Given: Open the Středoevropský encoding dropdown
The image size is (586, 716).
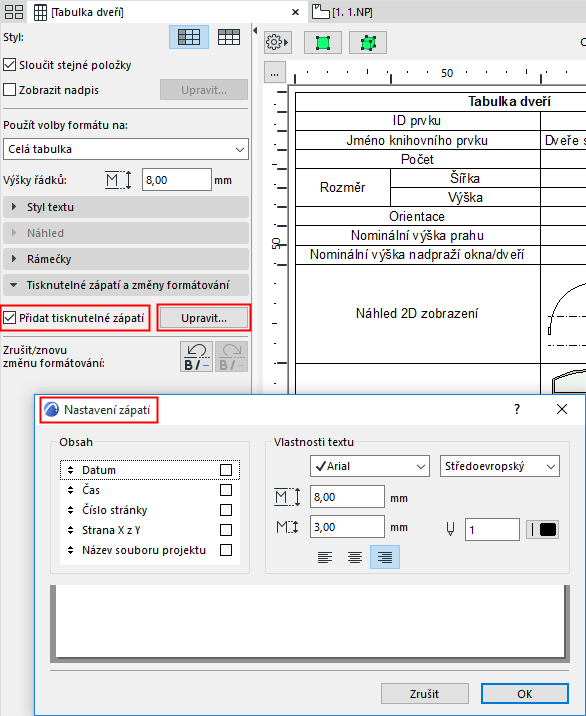Looking at the screenshot, I should [500, 466].
